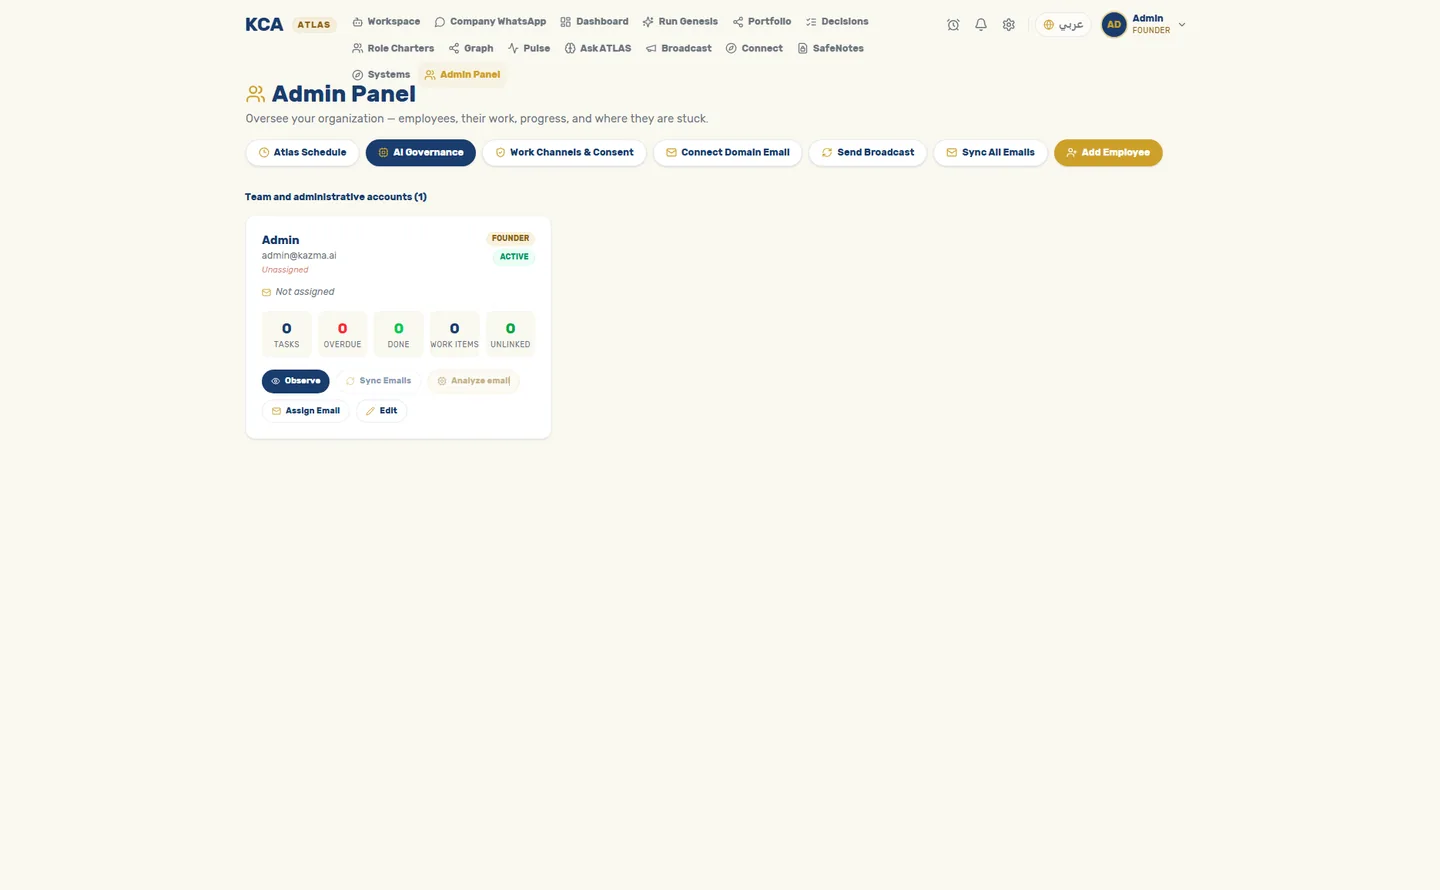This screenshot has width=1440, height=890.
Task: Open Work Channels & Consent
Action: pos(564,153)
